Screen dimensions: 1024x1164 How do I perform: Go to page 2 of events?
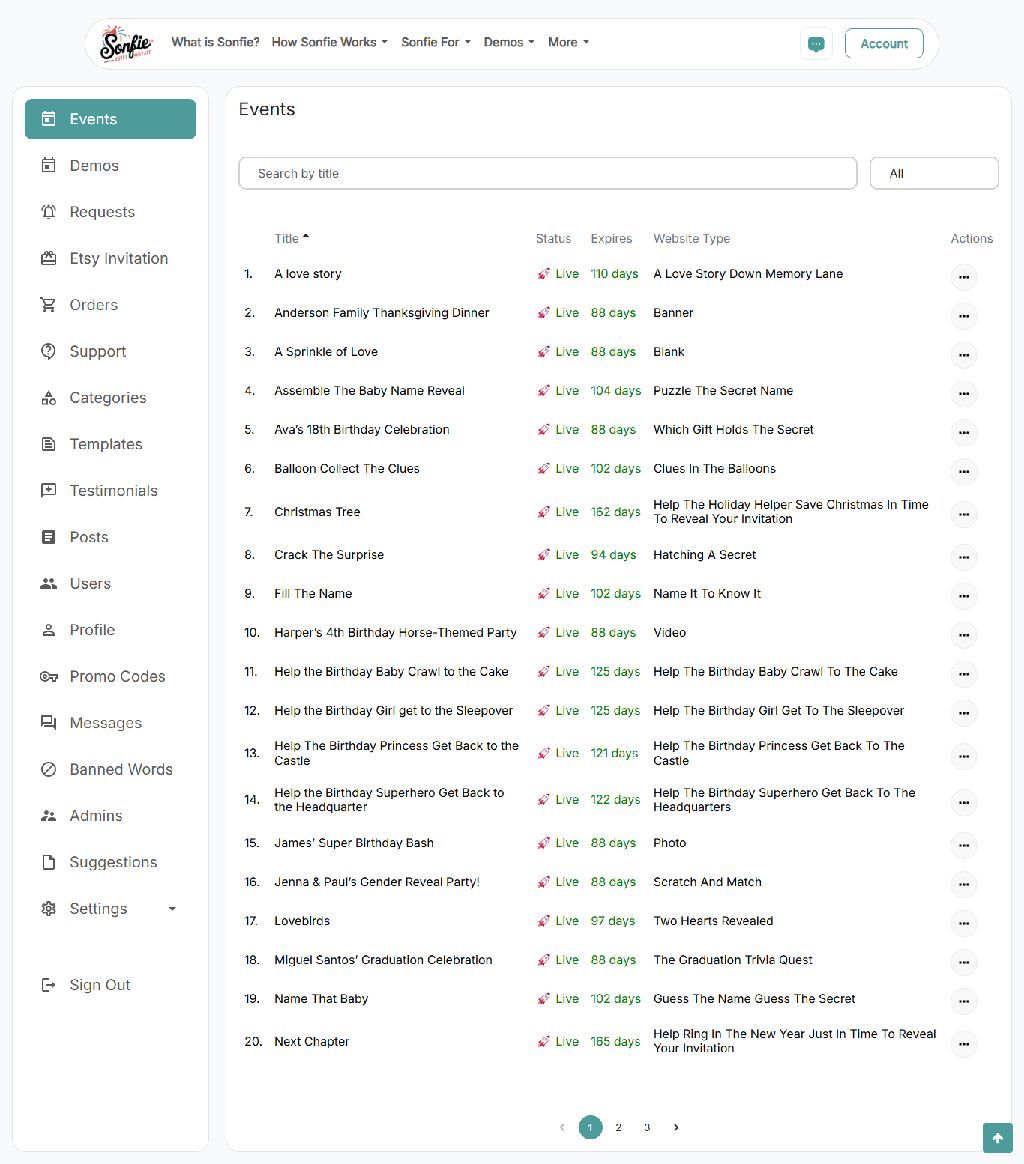pos(618,1127)
